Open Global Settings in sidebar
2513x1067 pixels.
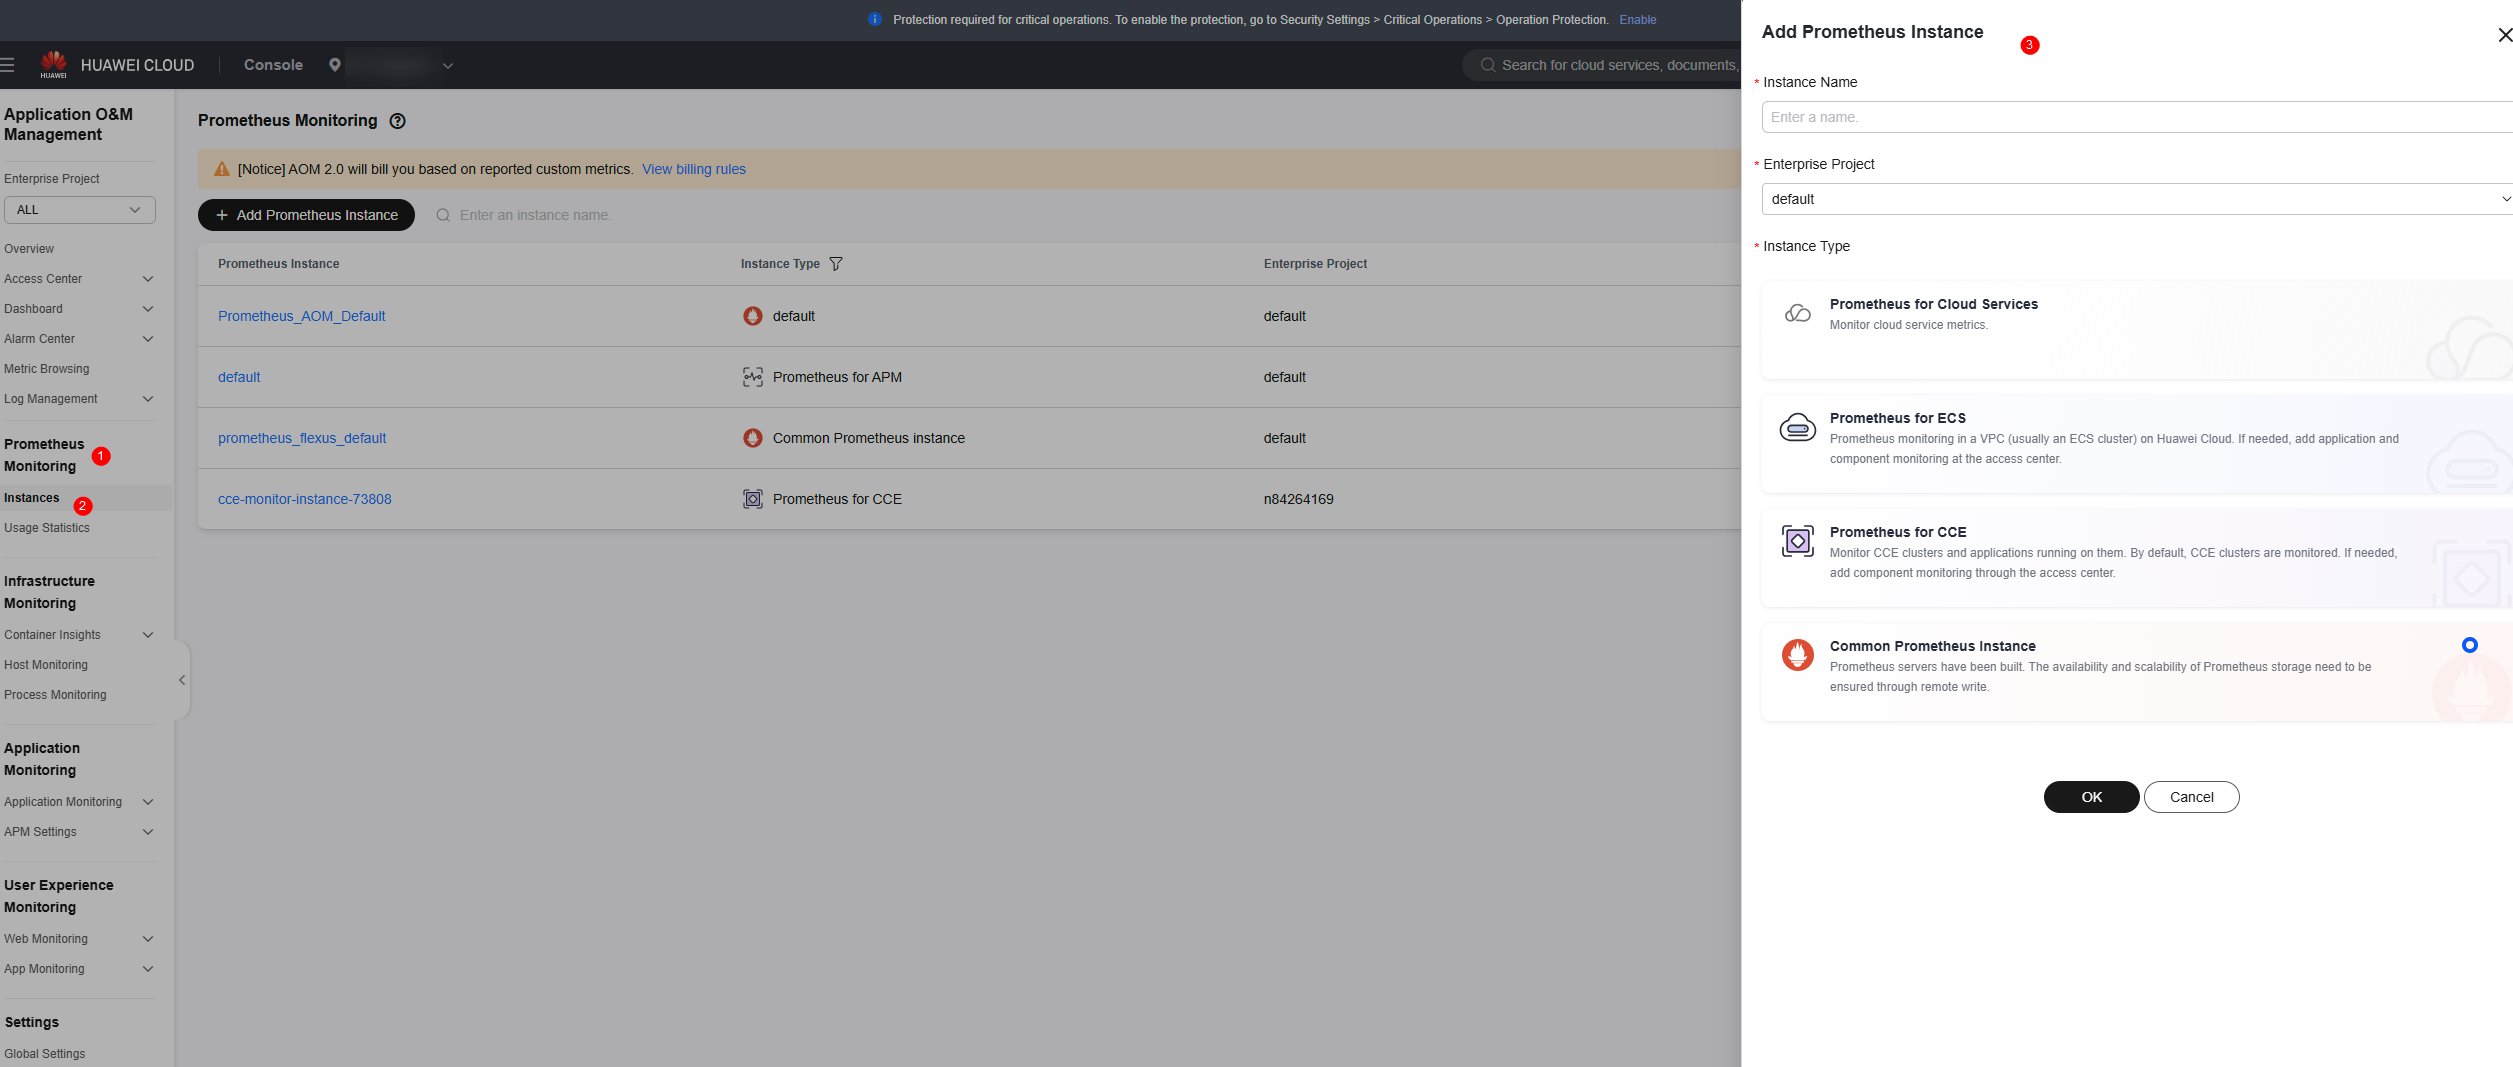click(44, 1054)
